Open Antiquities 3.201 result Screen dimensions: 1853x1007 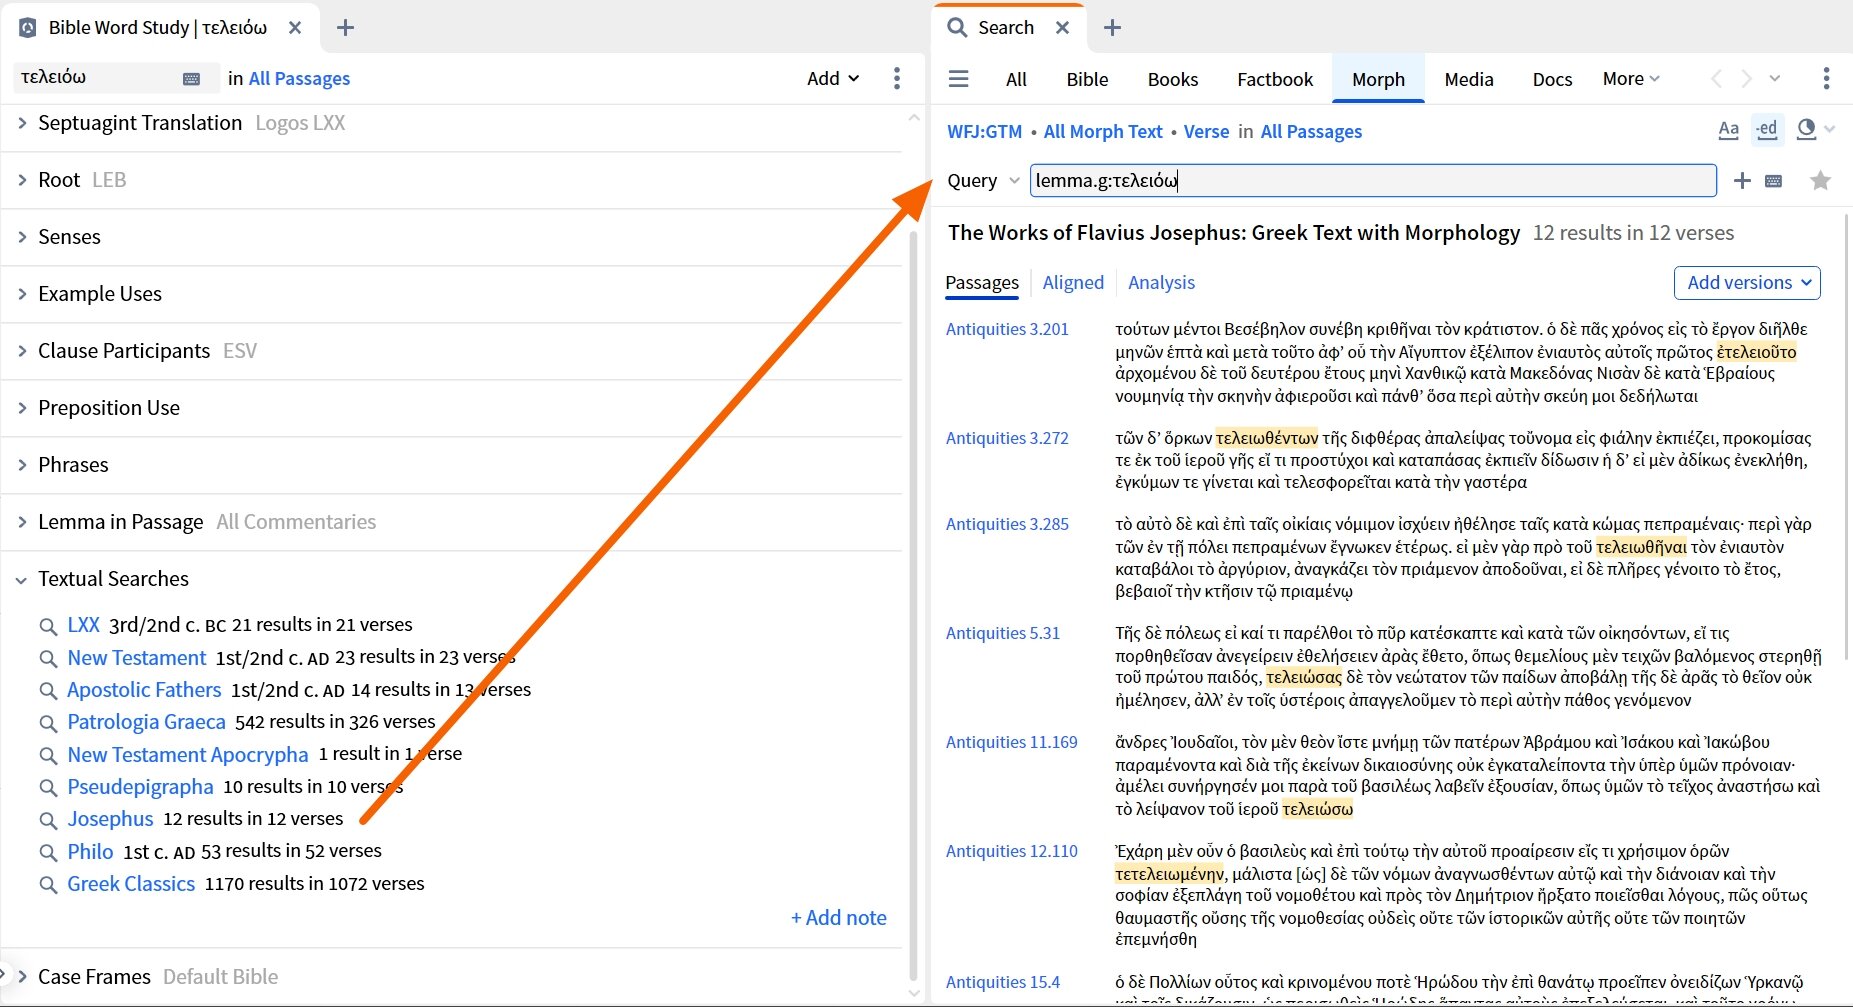pos(1007,329)
